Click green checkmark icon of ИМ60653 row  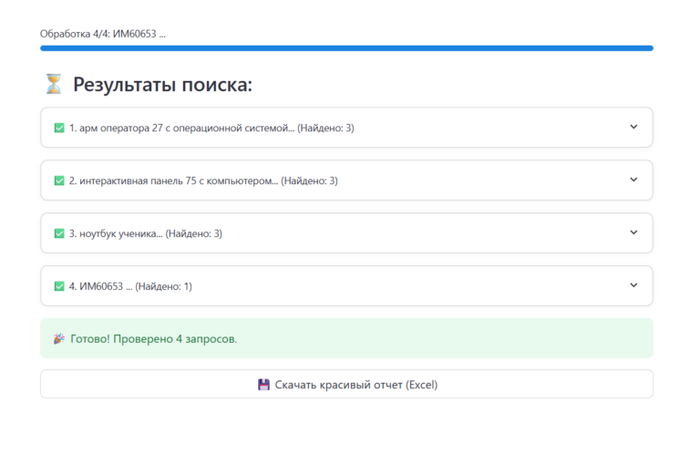[x=59, y=286]
